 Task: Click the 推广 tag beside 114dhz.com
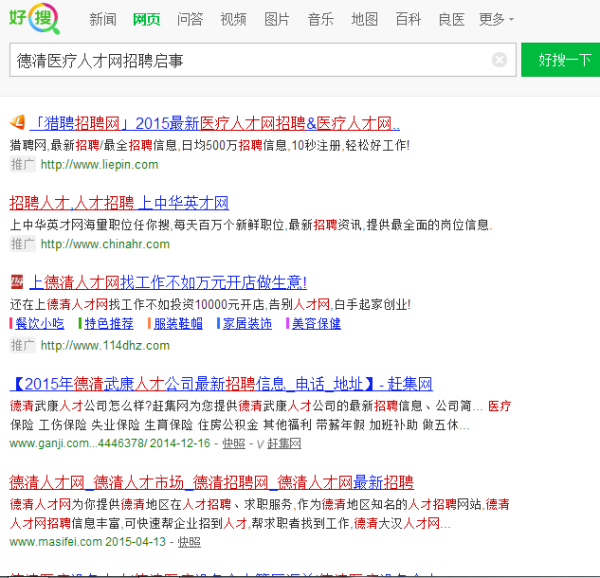[x=22, y=345]
